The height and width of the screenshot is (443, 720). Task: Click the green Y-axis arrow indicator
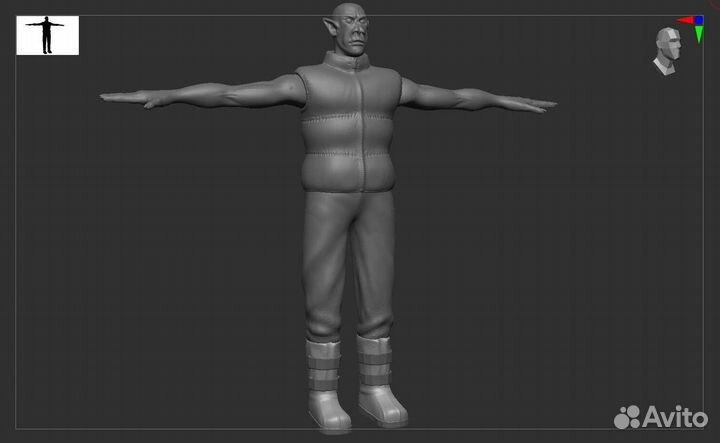pos(699,34)
